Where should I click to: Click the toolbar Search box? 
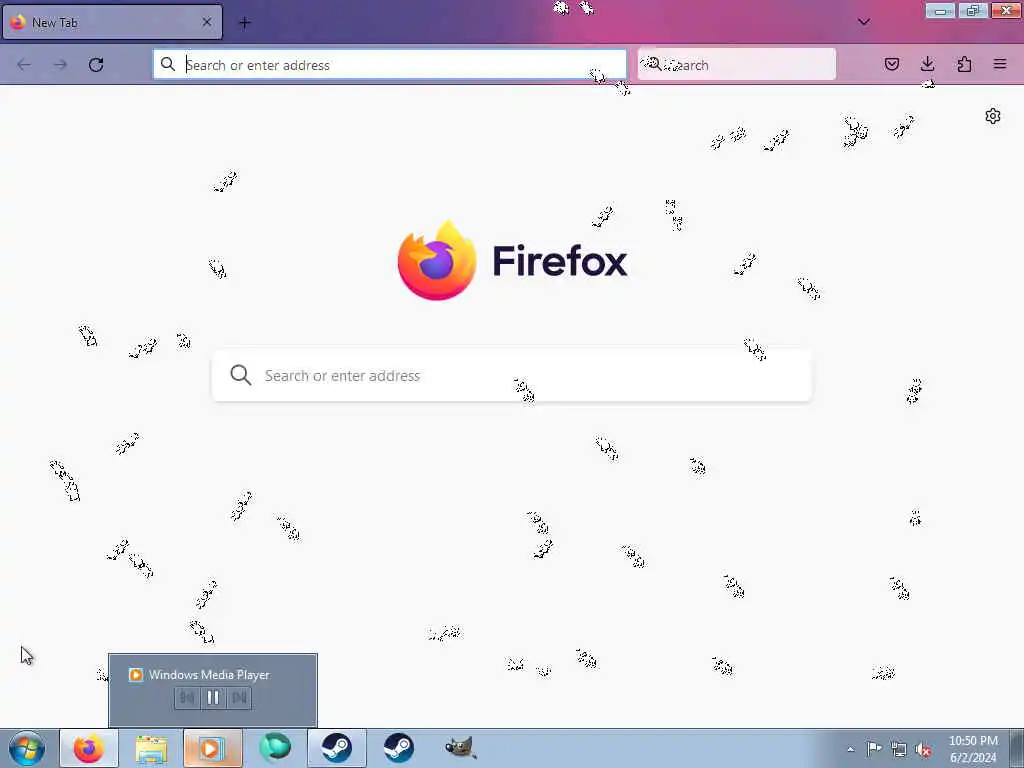pos(737,65)
